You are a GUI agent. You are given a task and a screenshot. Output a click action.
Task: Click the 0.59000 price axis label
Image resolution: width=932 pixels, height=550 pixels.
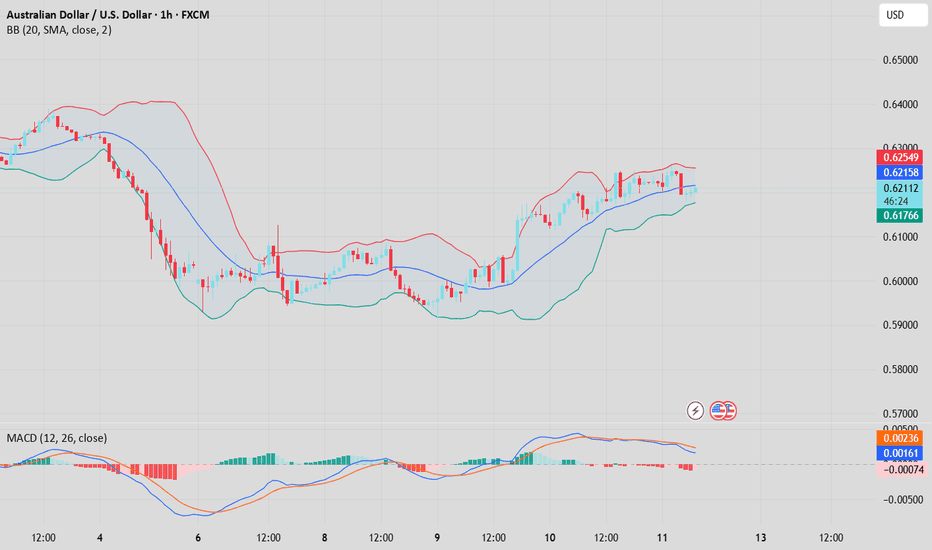(x=900, y=325)
